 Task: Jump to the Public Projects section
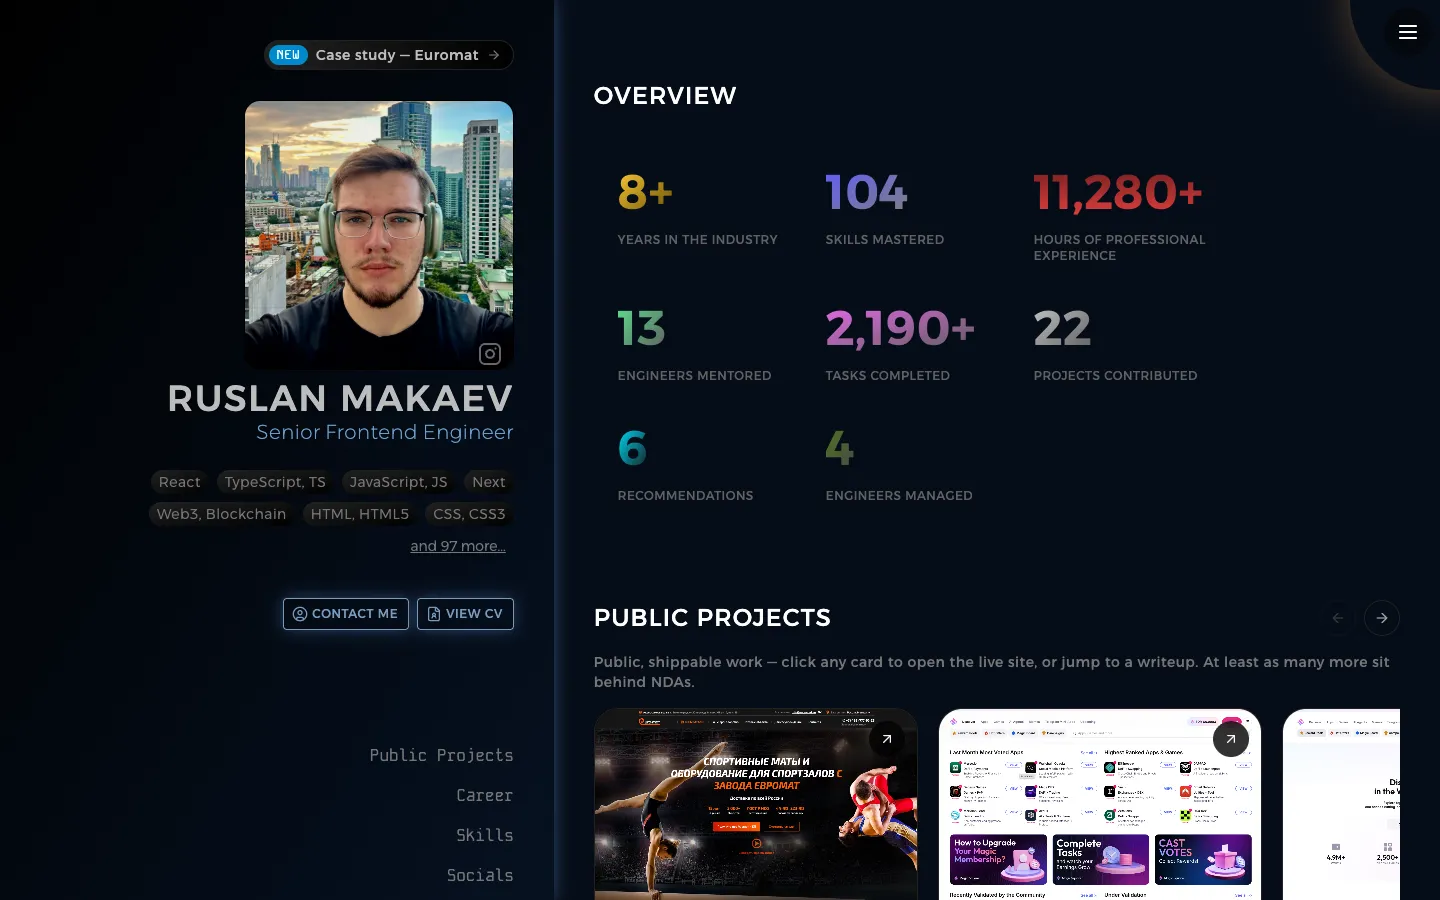point(441,756)
